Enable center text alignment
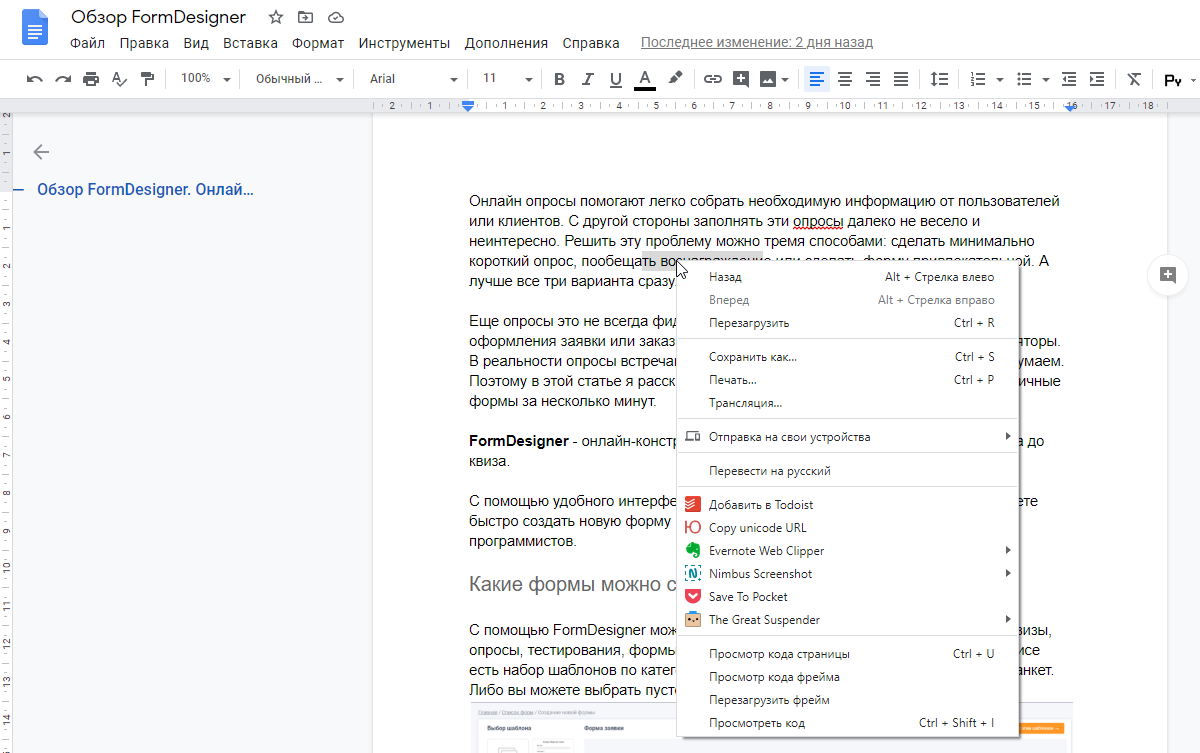 (x=845, y=79)
